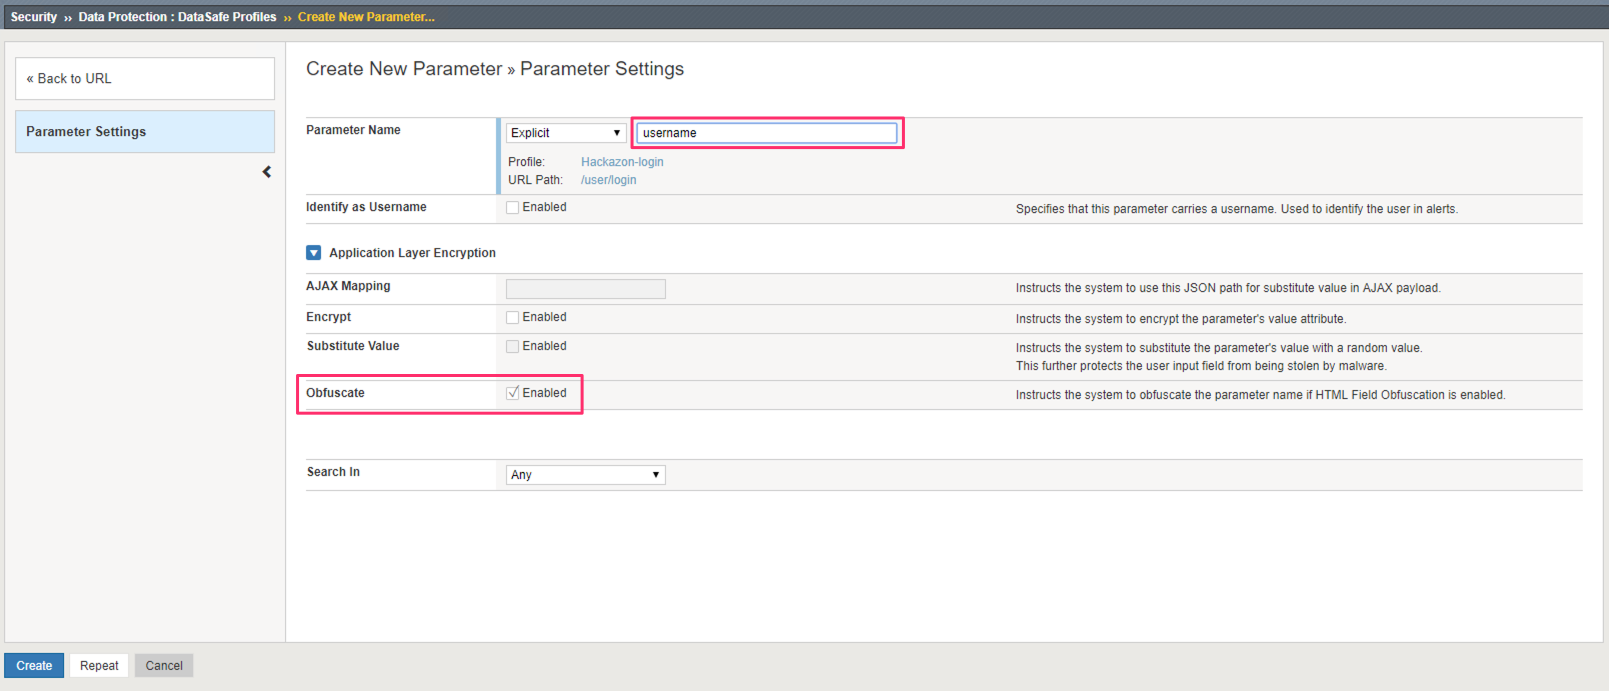Collapse Application Layer Encryption section triangle
1609x691 pixels.
(x=313, y=253)
